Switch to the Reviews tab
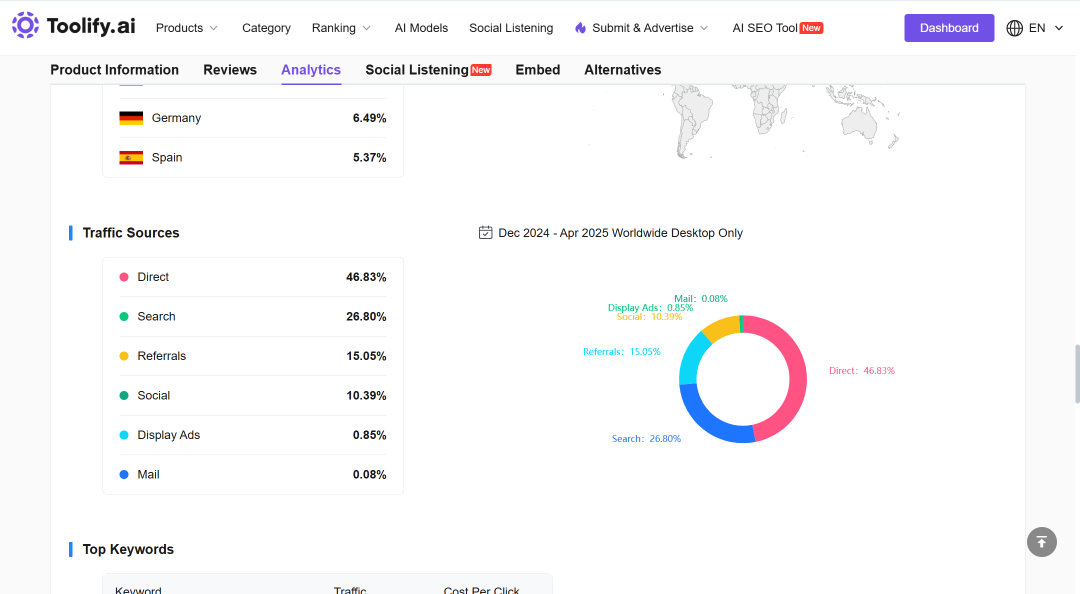This screenshot has width=1080, height=594. click(230, 70)
